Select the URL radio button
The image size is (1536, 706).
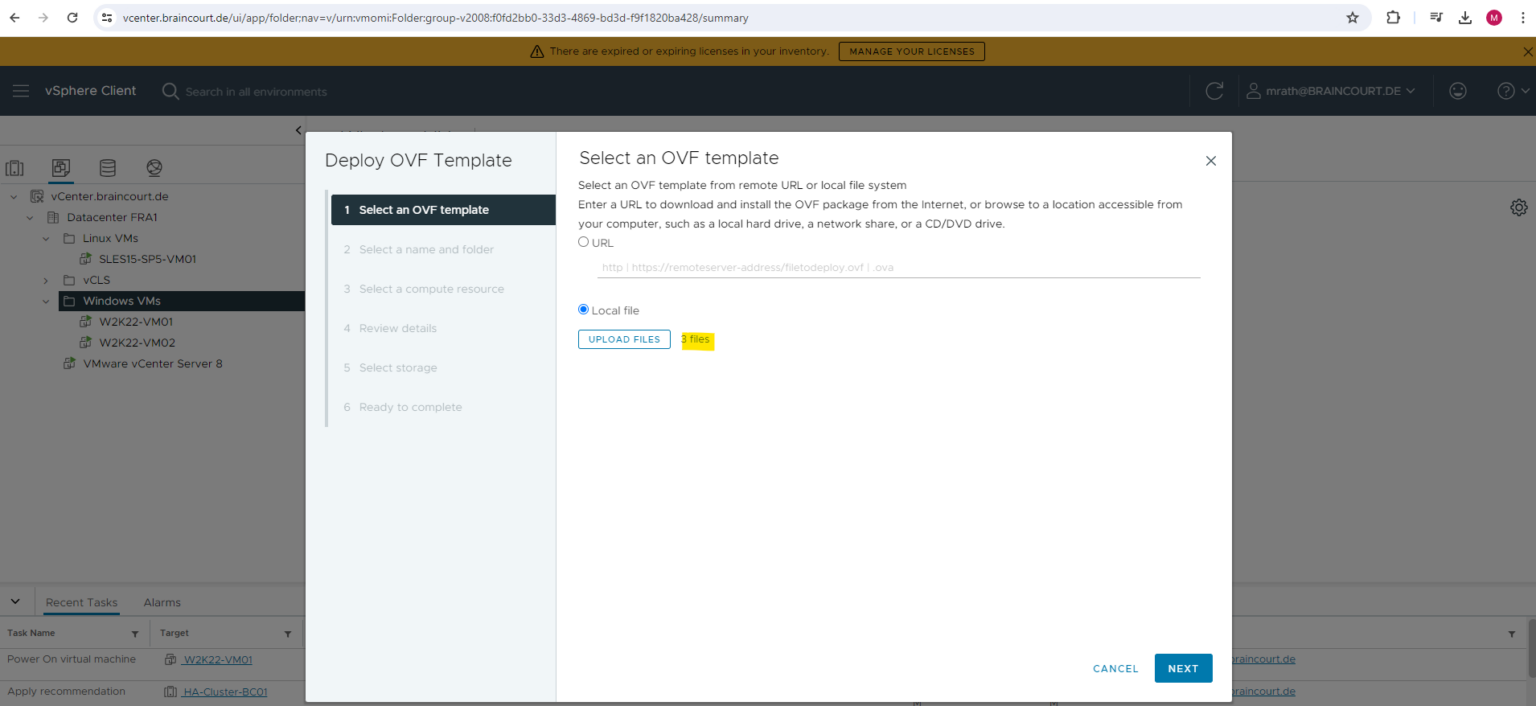click(x=583, y=241)
